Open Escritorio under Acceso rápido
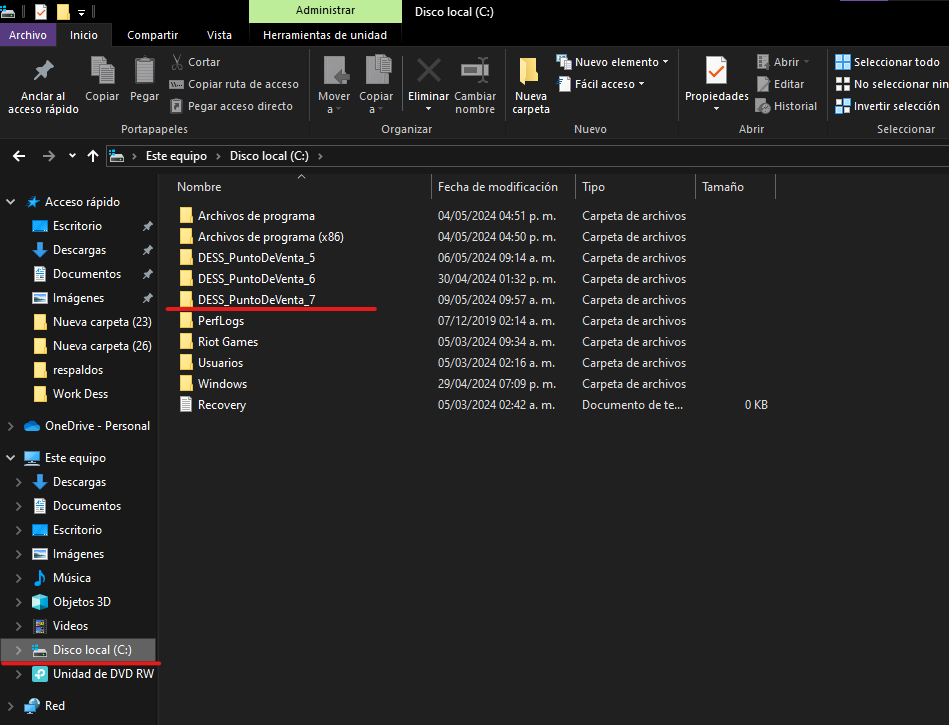This screenshot has height=725, width=949. click(77, 226)
